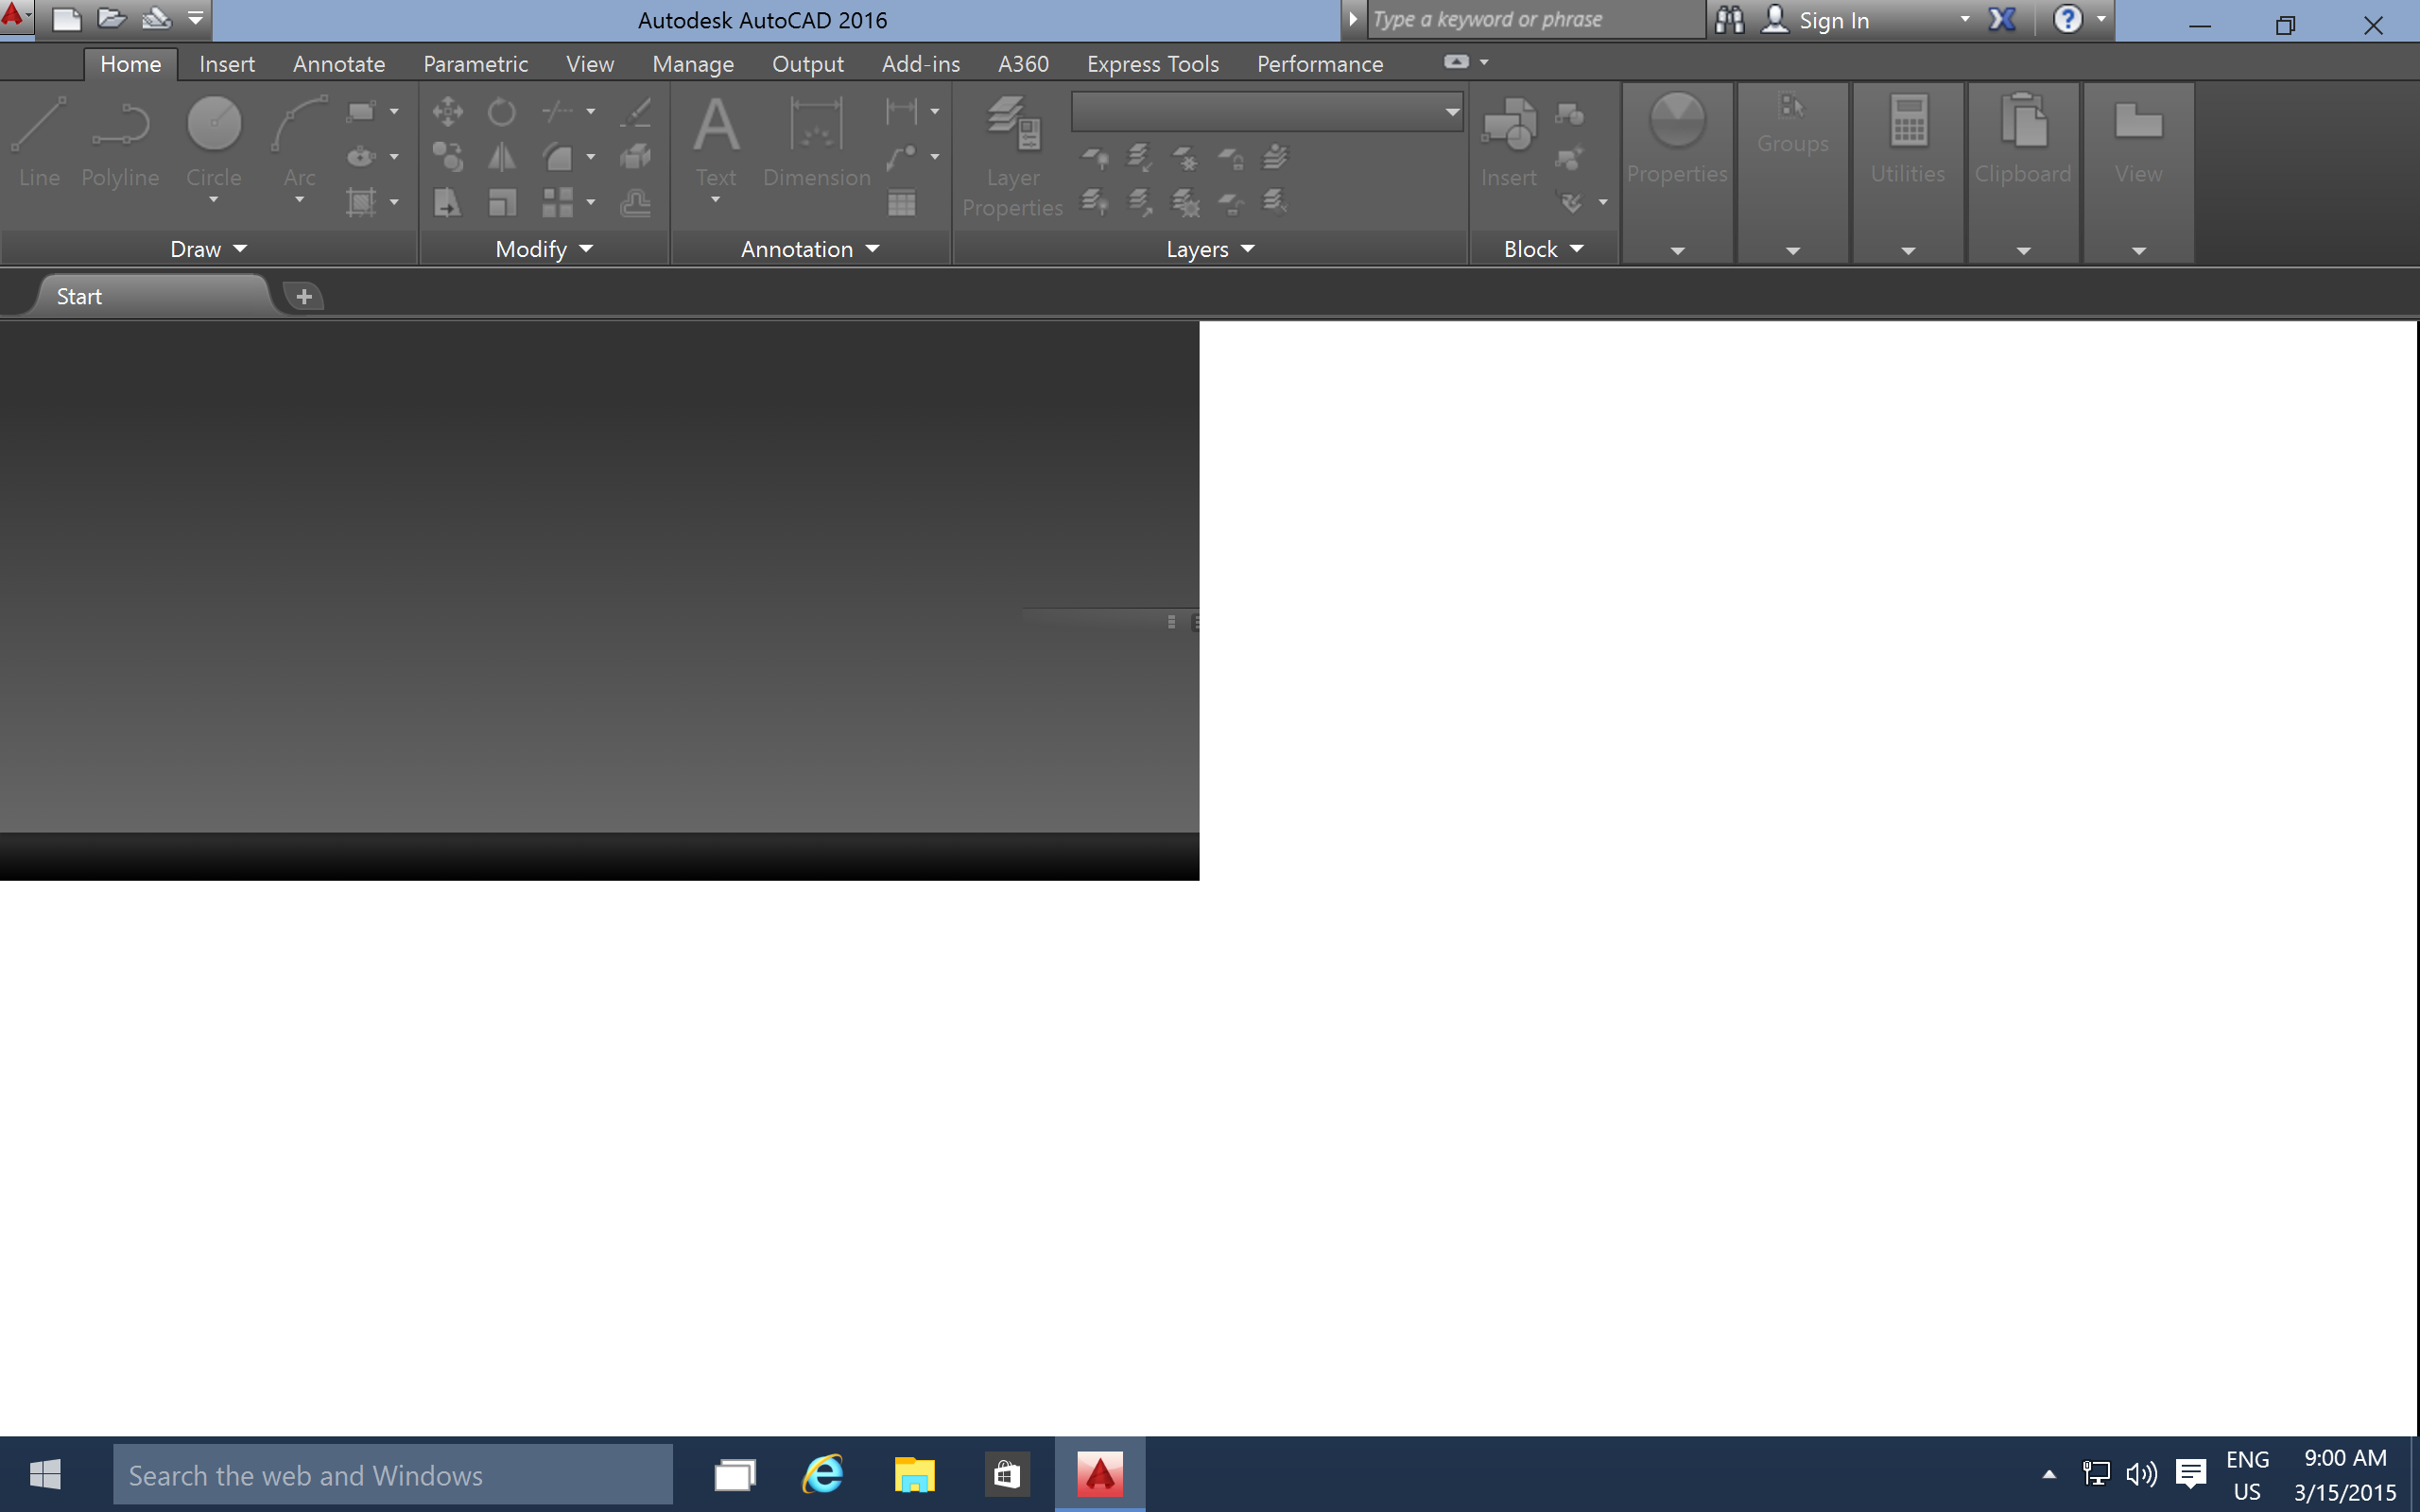Open the A360 ribbon tab
This screenshot has height=1512, width=2420.
[1023, 64]
